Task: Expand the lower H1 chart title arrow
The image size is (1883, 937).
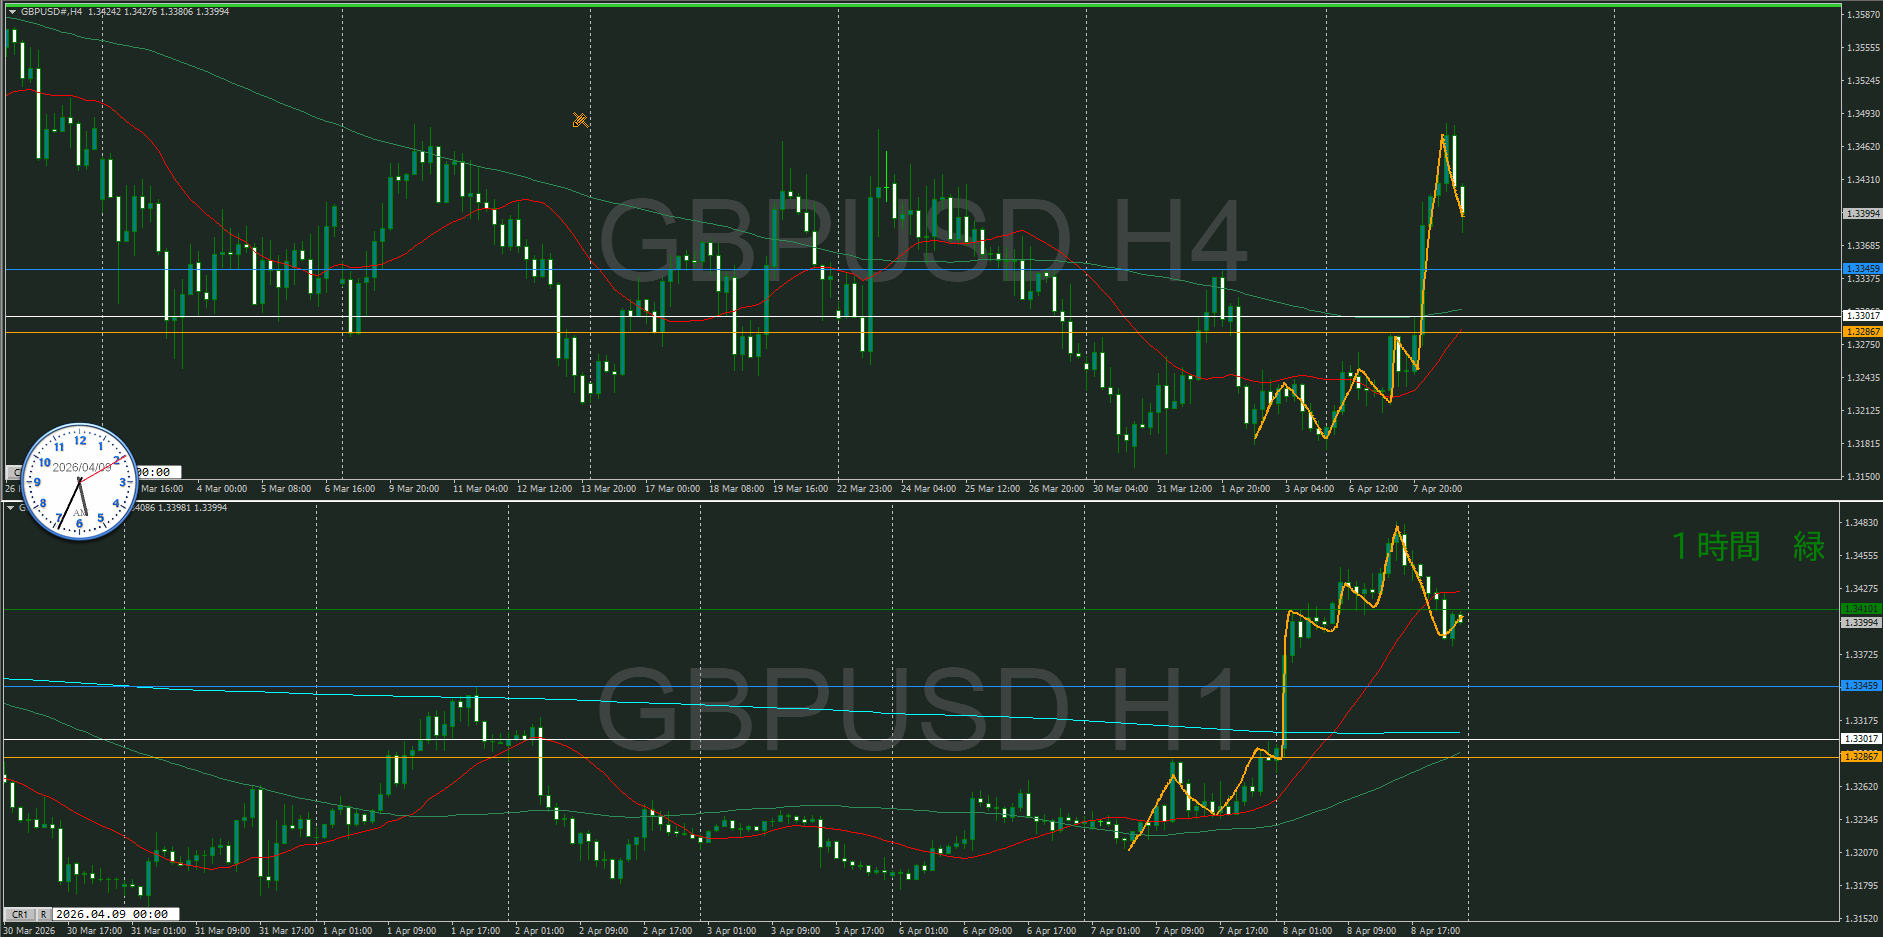Action: (11, 508)
